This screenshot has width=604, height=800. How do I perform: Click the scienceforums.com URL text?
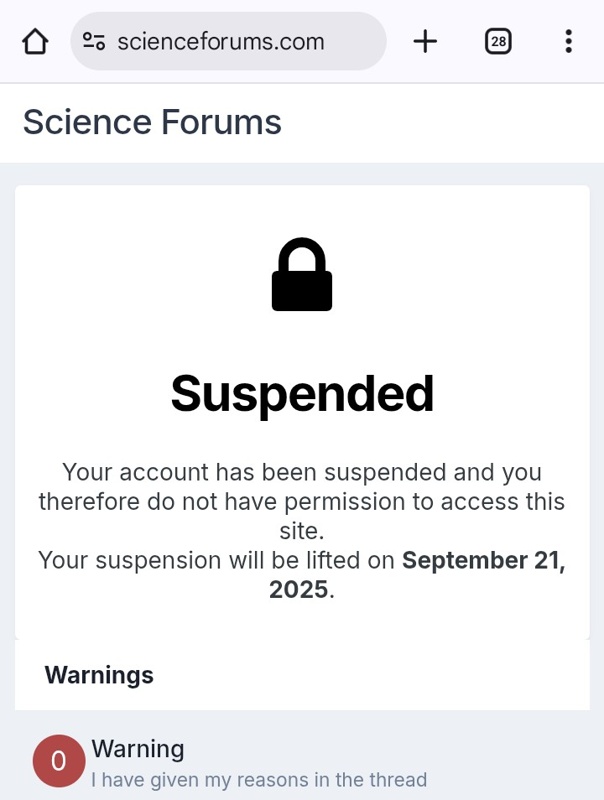[x=220, y=41]
